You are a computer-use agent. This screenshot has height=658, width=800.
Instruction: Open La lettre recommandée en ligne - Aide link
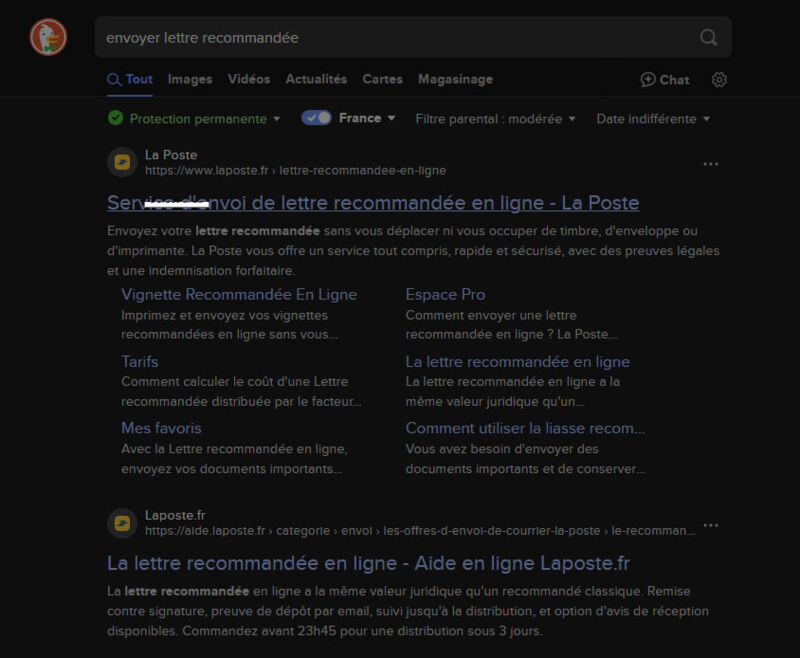pyautogui.click(x=368, y=563)
